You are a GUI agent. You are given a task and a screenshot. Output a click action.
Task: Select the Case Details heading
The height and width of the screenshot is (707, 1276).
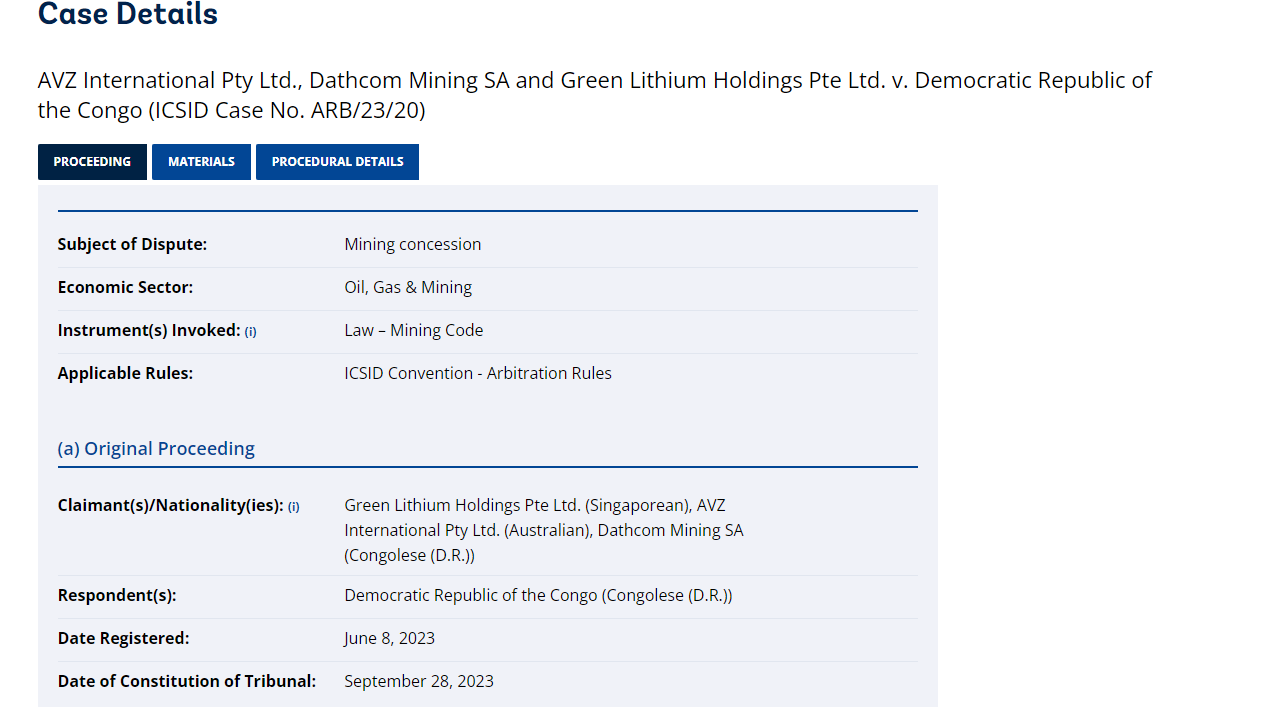[x=128, y=14]
